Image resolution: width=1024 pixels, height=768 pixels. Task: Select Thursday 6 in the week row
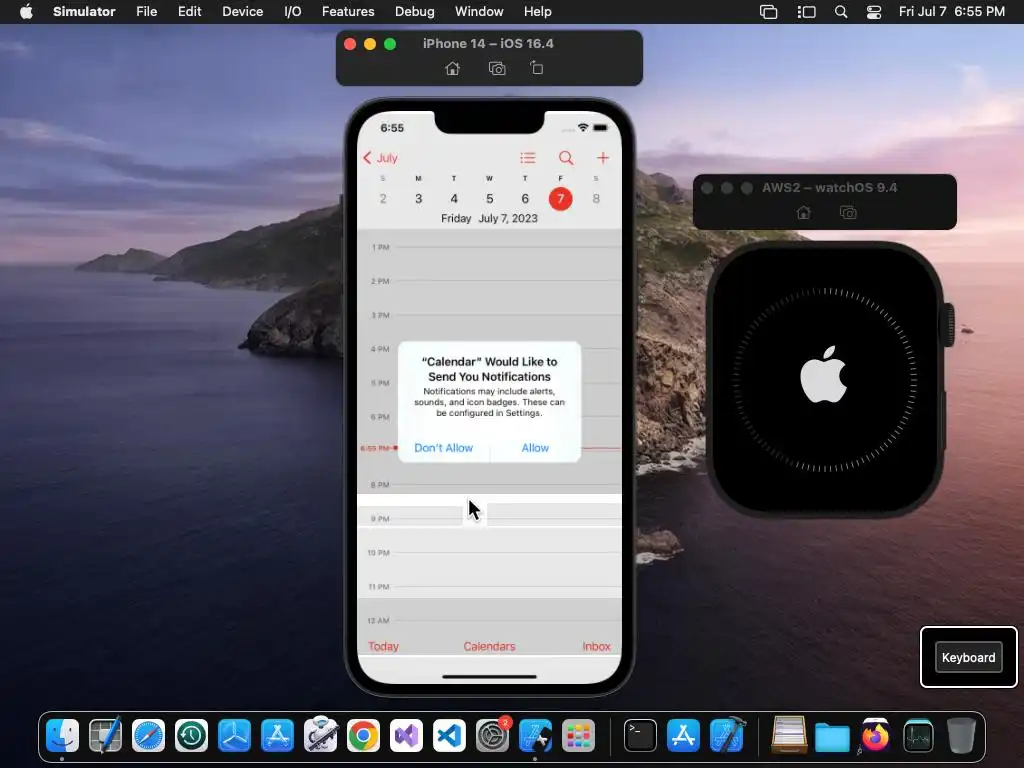(x=525, y=199)
